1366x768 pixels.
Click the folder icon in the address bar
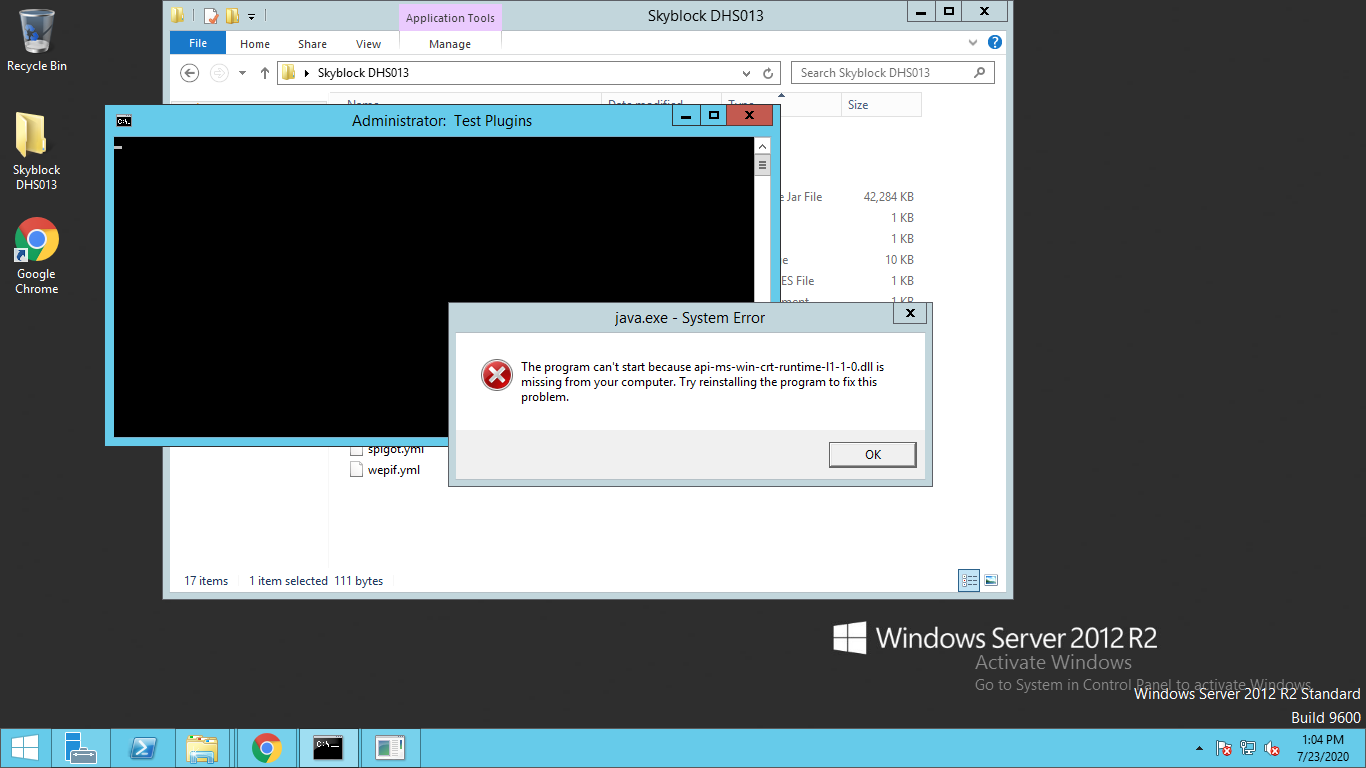point(289,73)
